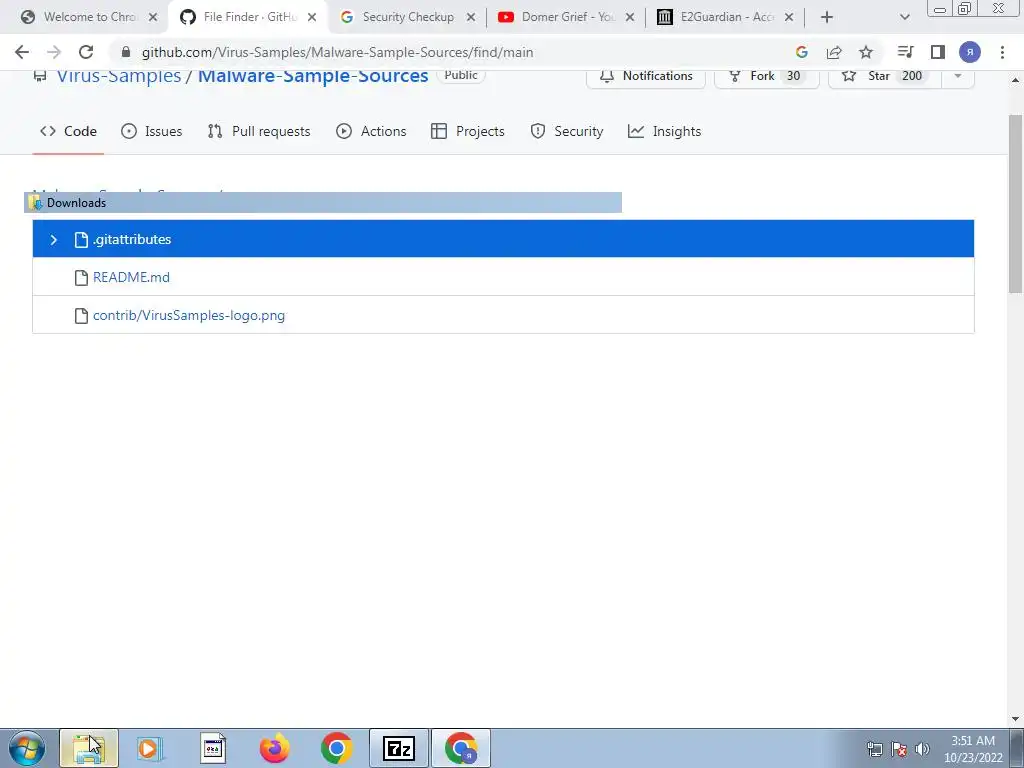Click the Notifications button
The width and height of the screenshot is (1024, 768).
[646, 76]
